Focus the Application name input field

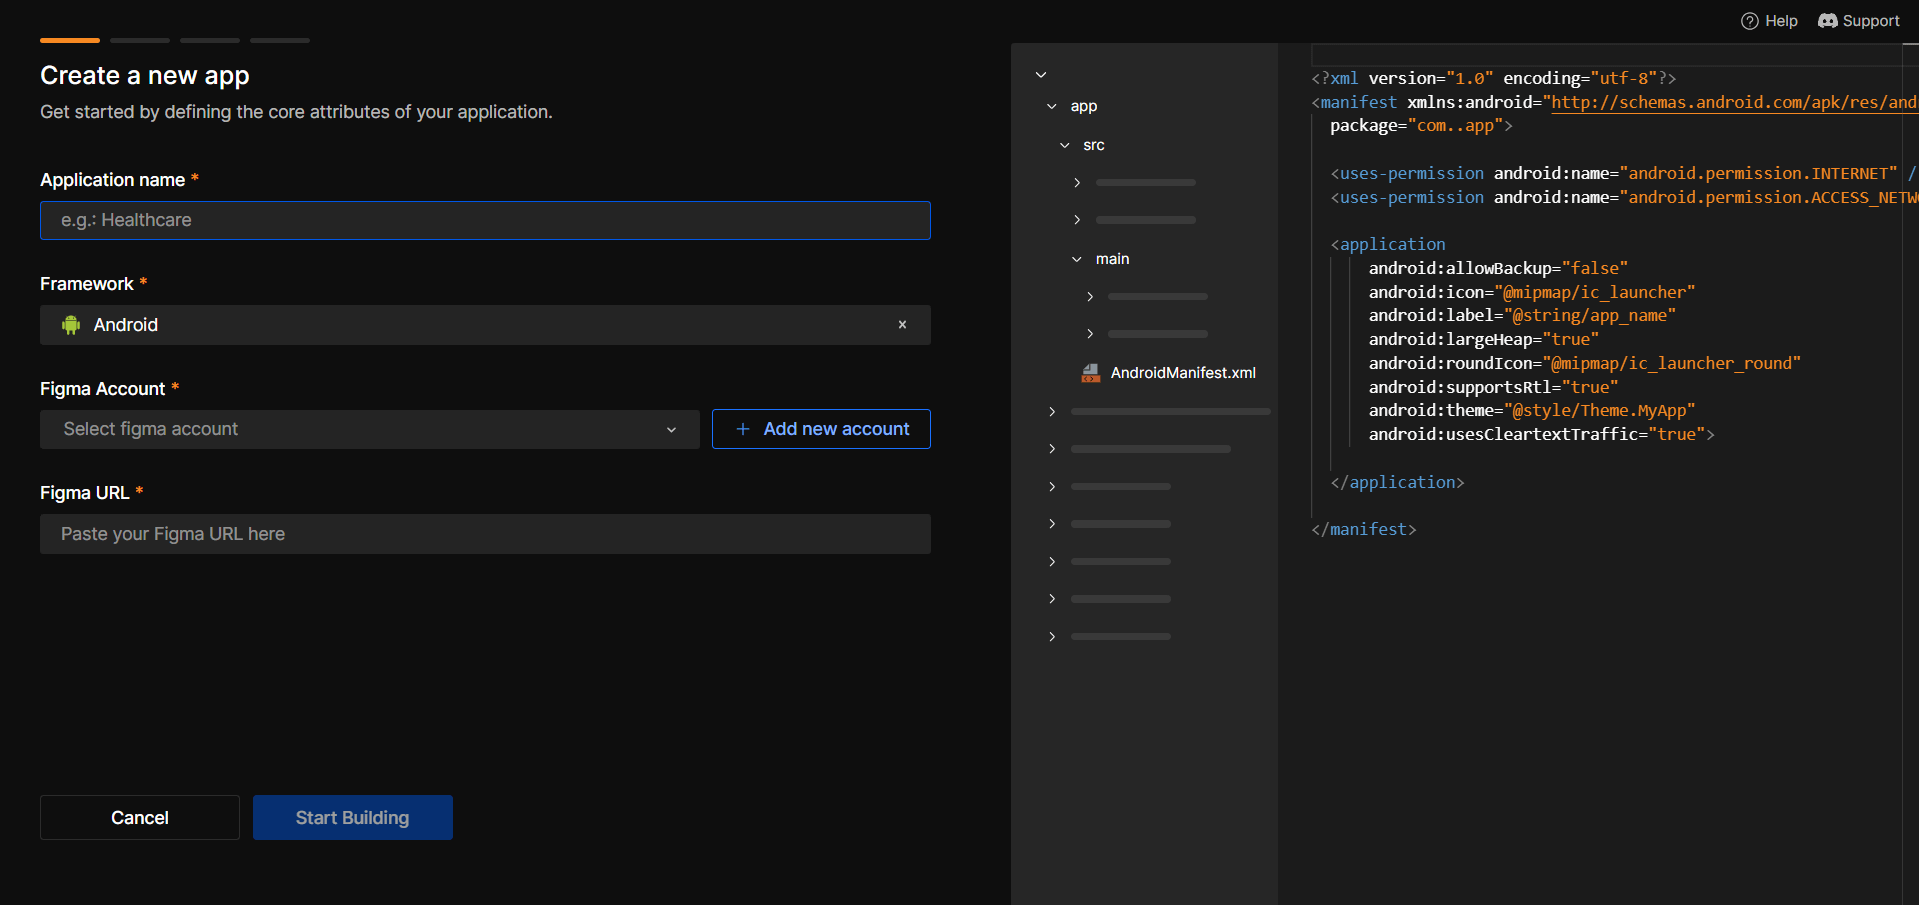tap(485, 220)
